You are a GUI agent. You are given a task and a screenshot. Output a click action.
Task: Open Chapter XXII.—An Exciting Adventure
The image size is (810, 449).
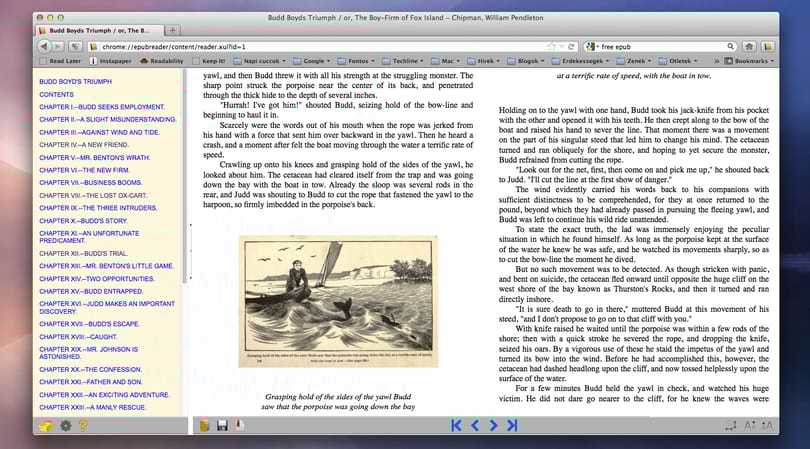coord(104,395)
